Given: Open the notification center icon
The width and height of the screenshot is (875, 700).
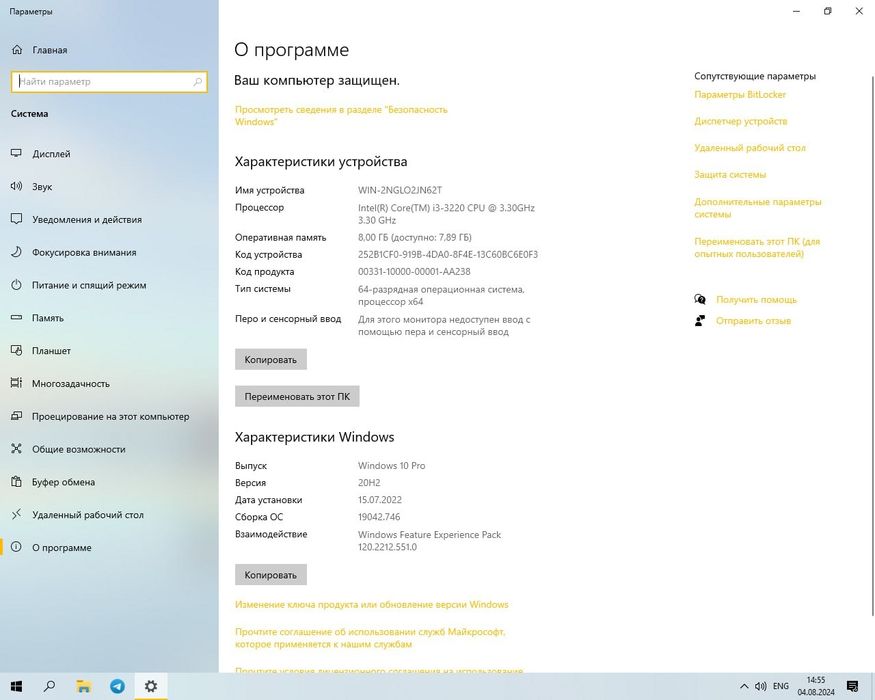Looking at the screenshot, I should (852, 686).
